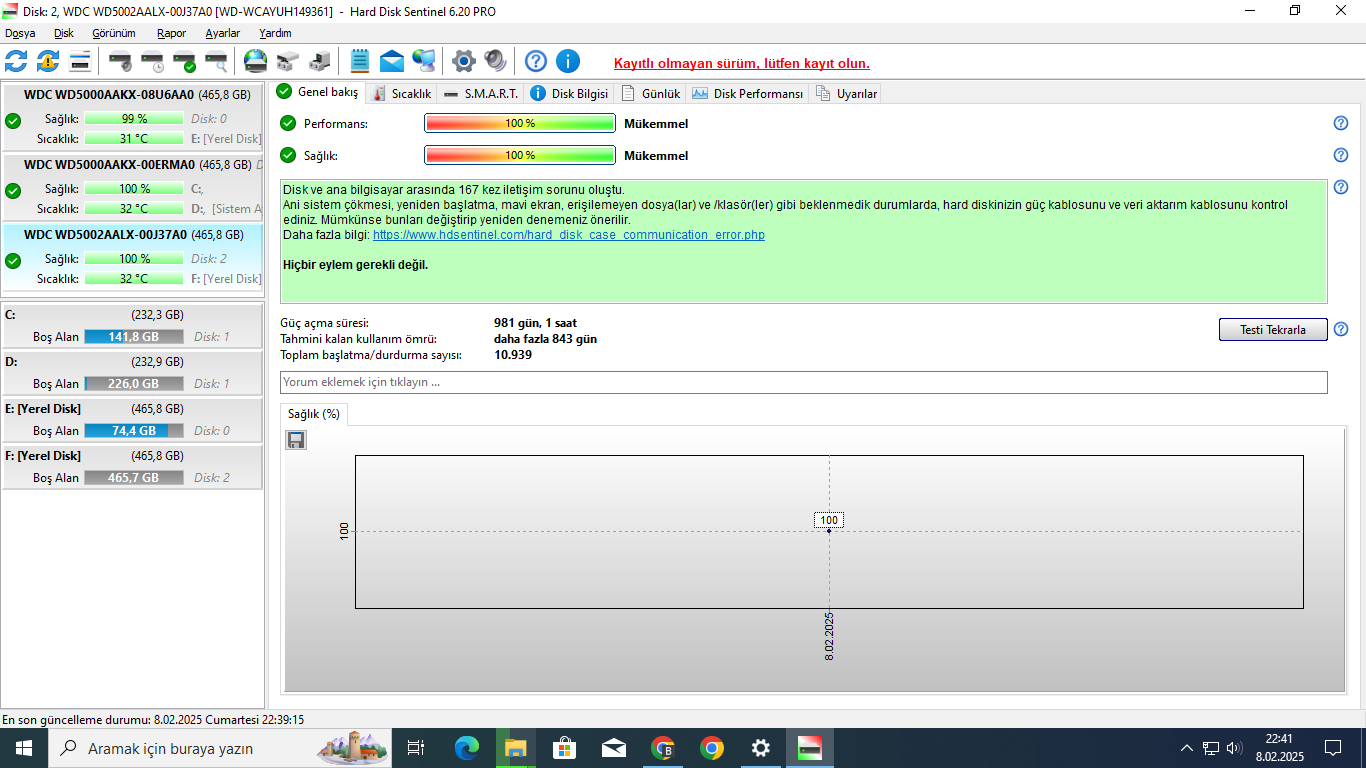Click the 74,4 GB free space bar
The image size is (1366, 768).
coord(134,431)
